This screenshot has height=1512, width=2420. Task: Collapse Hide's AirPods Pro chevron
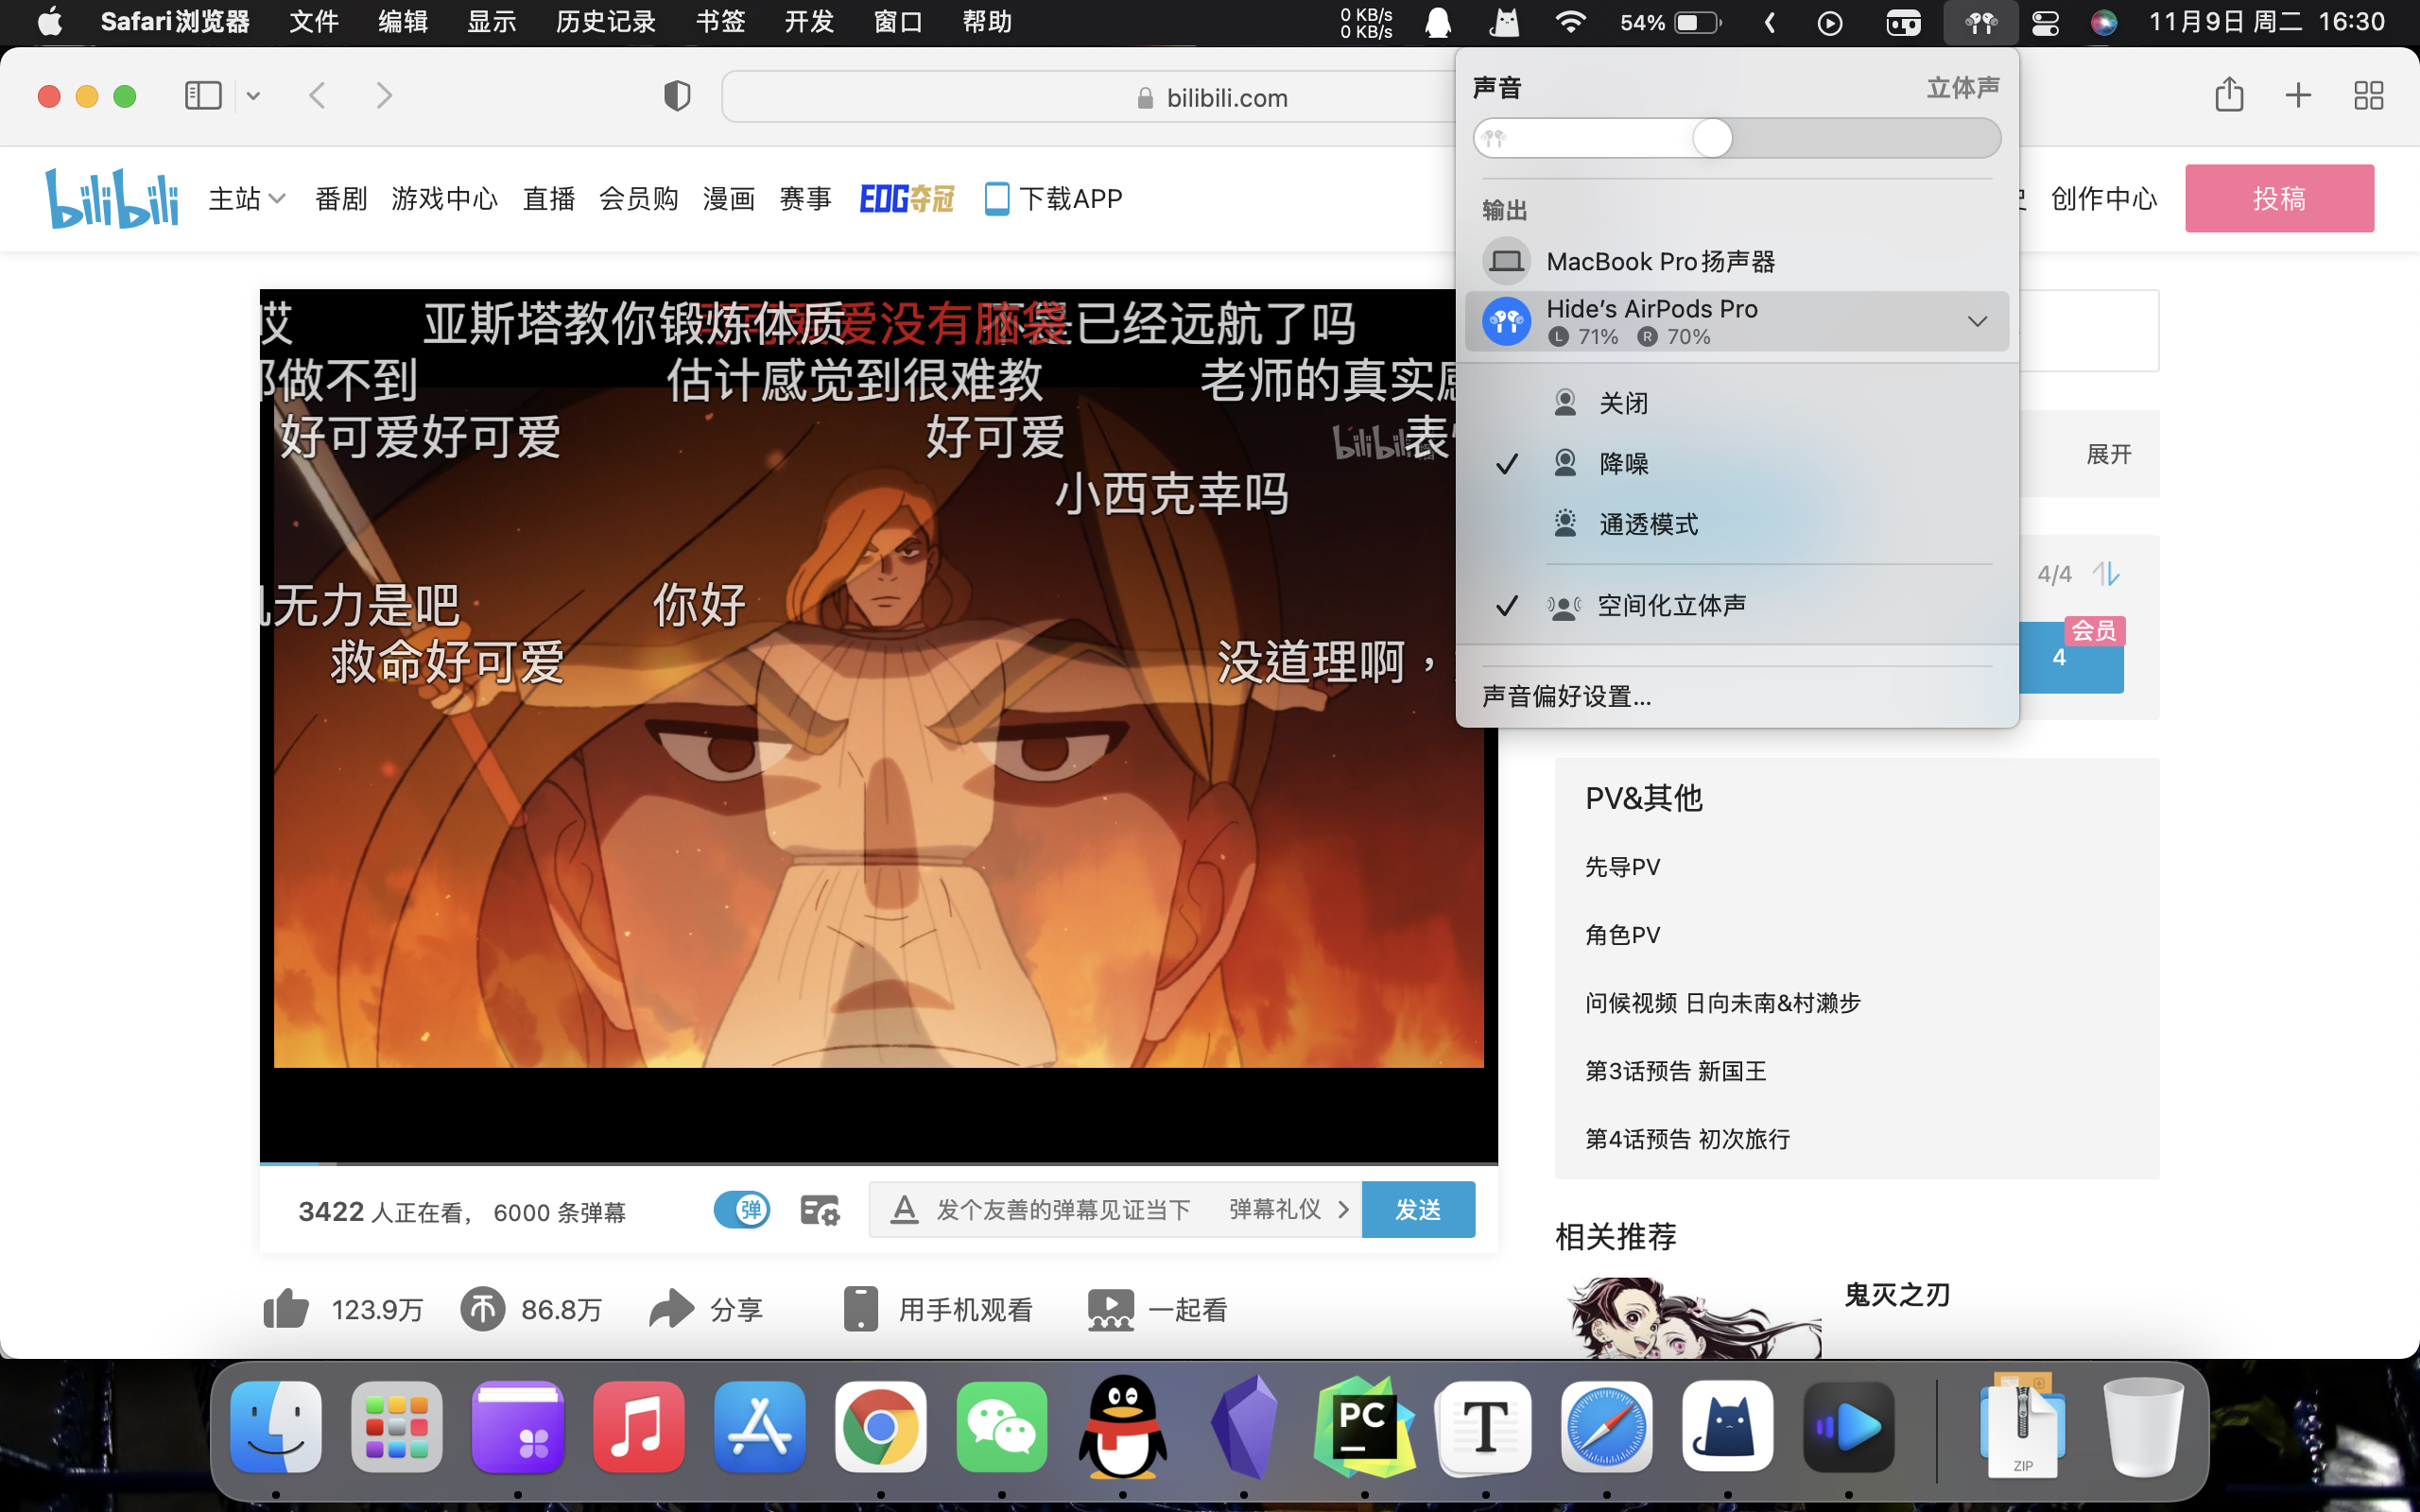(x=1976, y=321)
